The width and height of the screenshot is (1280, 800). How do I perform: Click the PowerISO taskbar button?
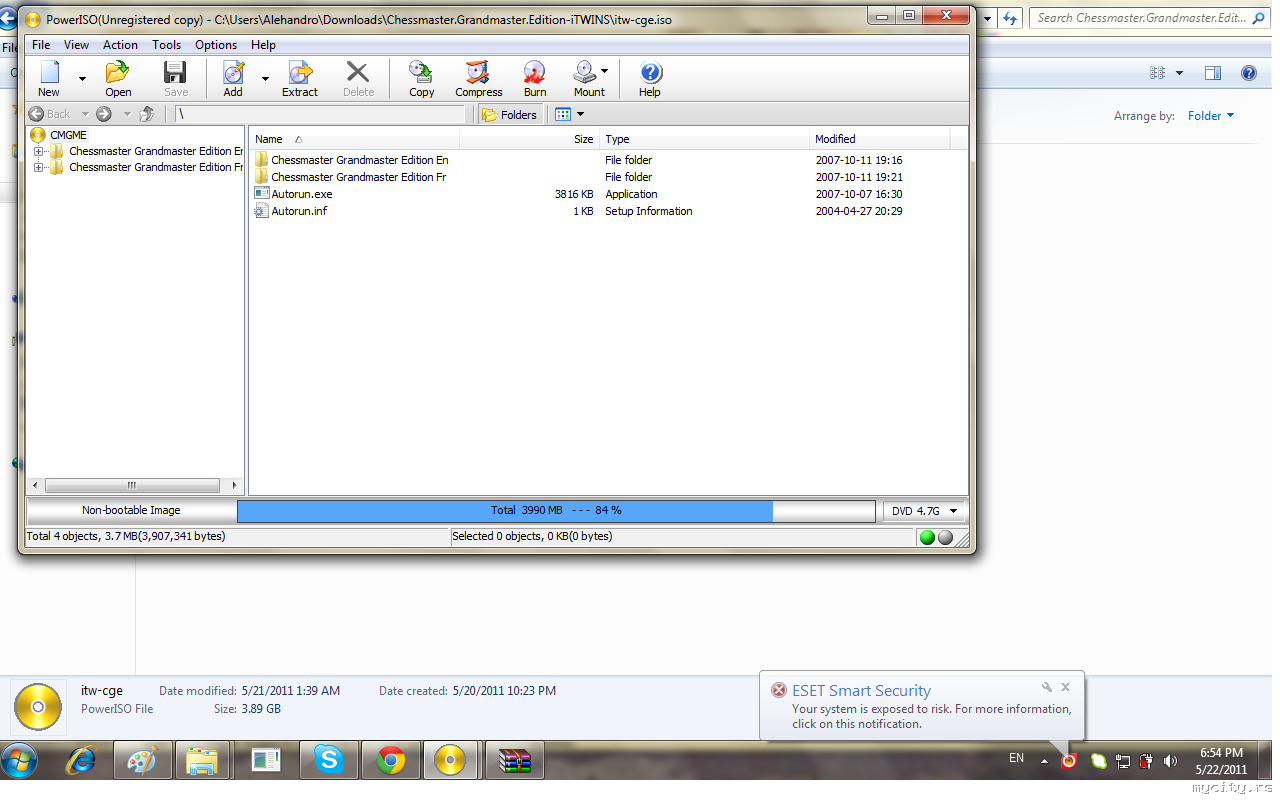(450, 761)
